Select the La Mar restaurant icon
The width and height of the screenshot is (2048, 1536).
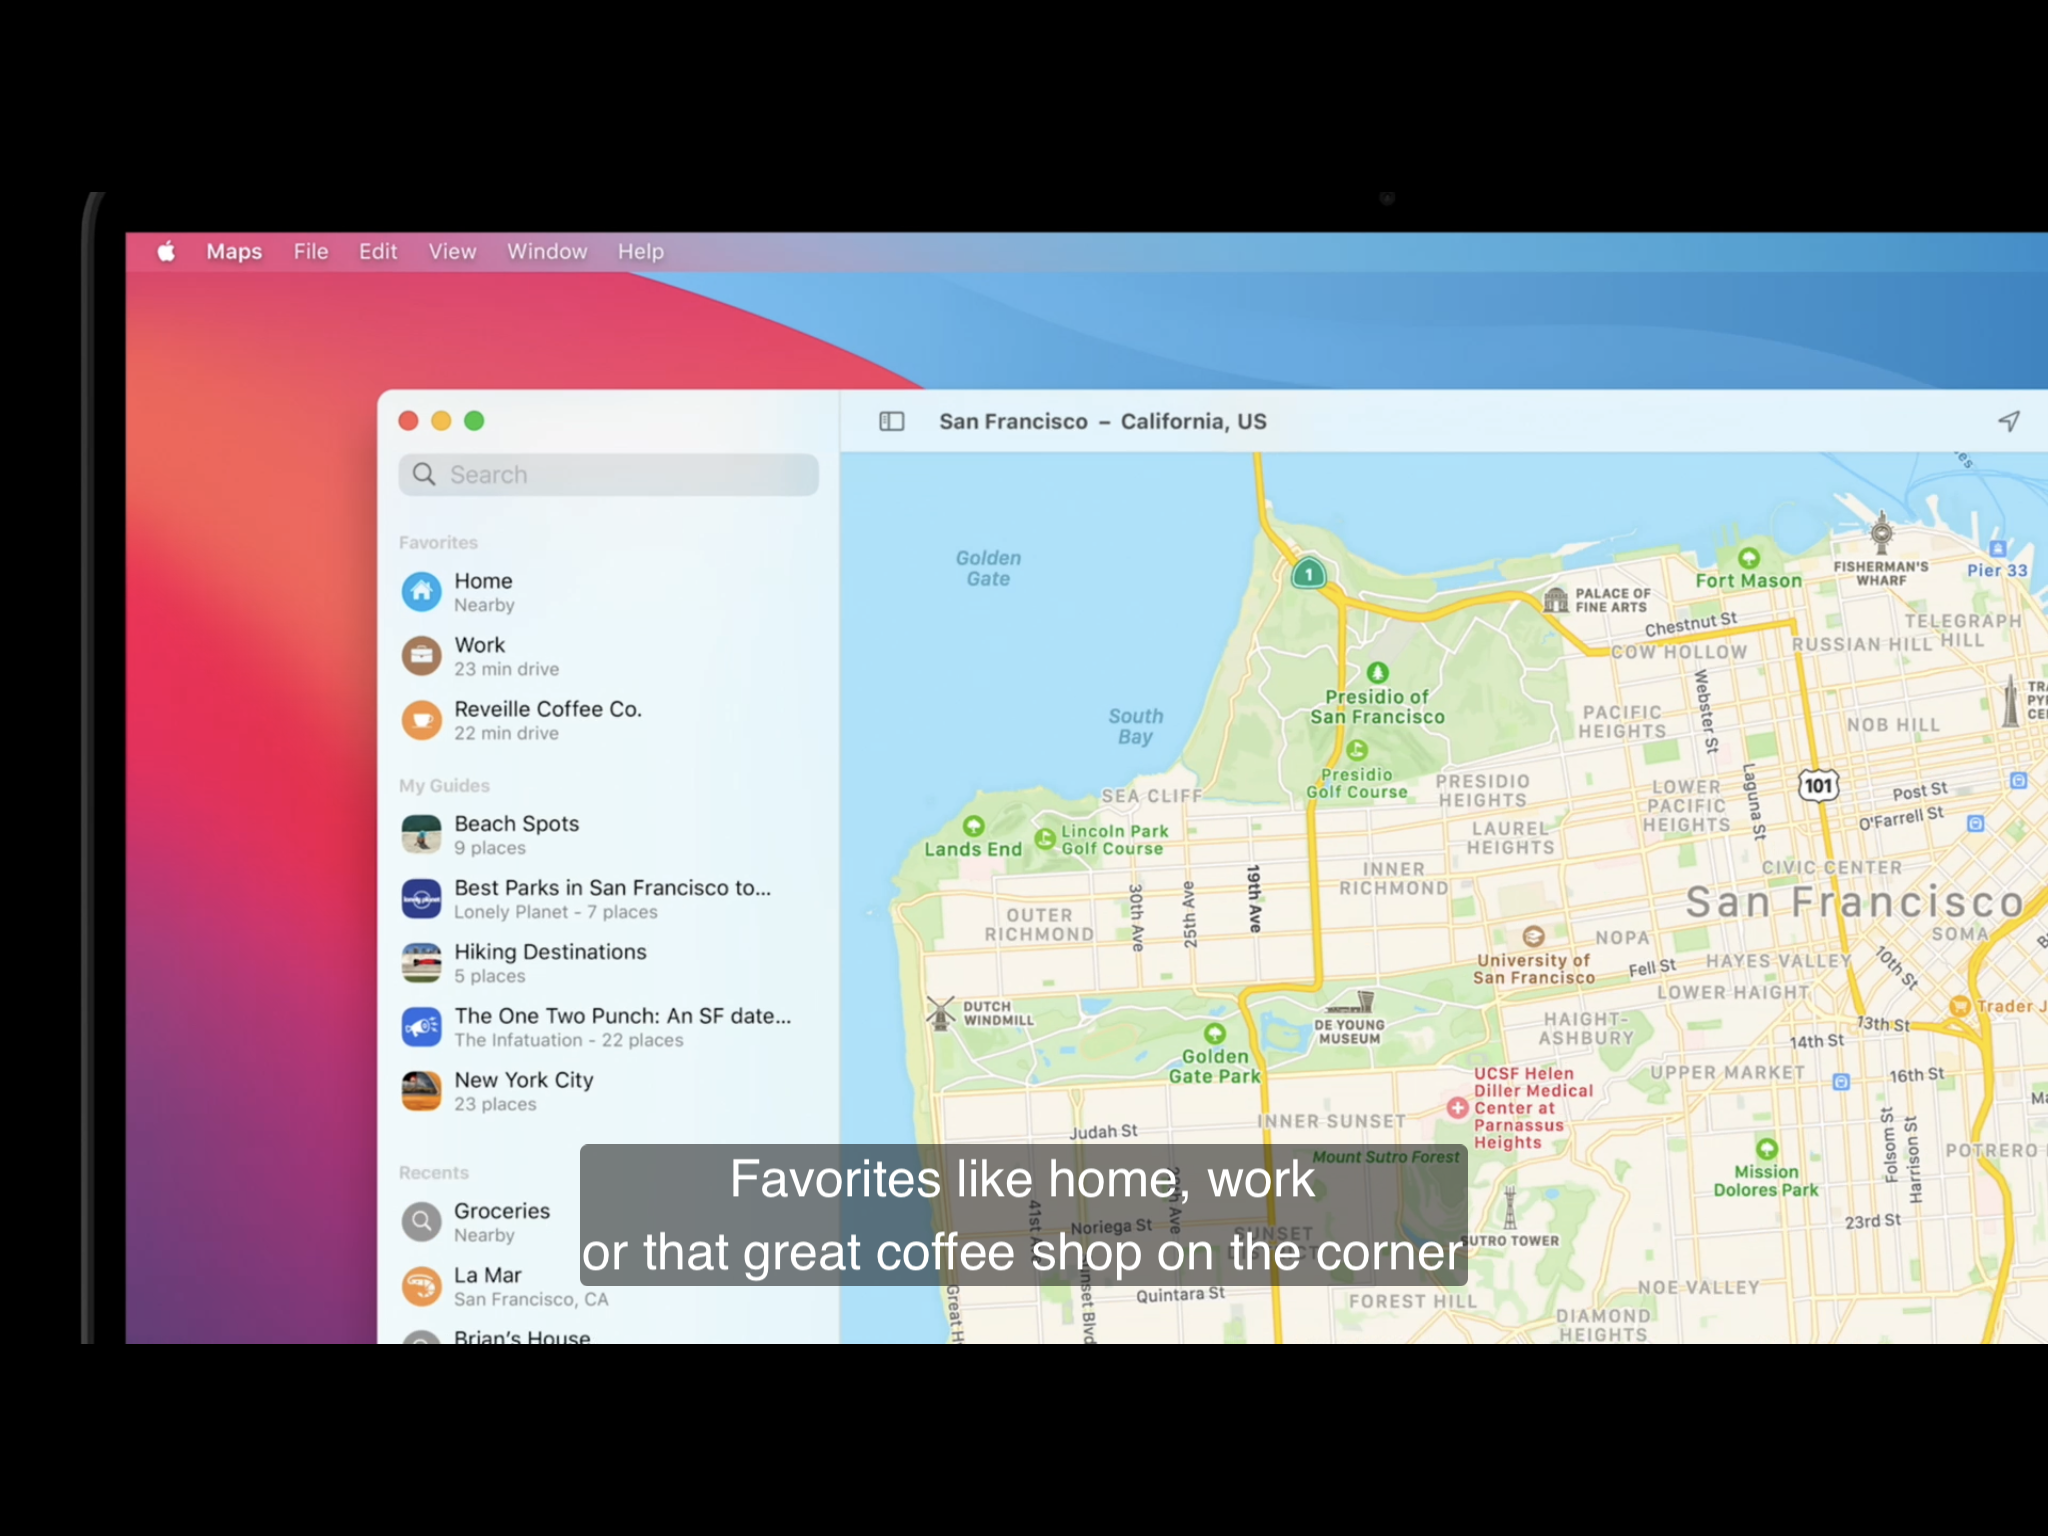point(422,1286)
